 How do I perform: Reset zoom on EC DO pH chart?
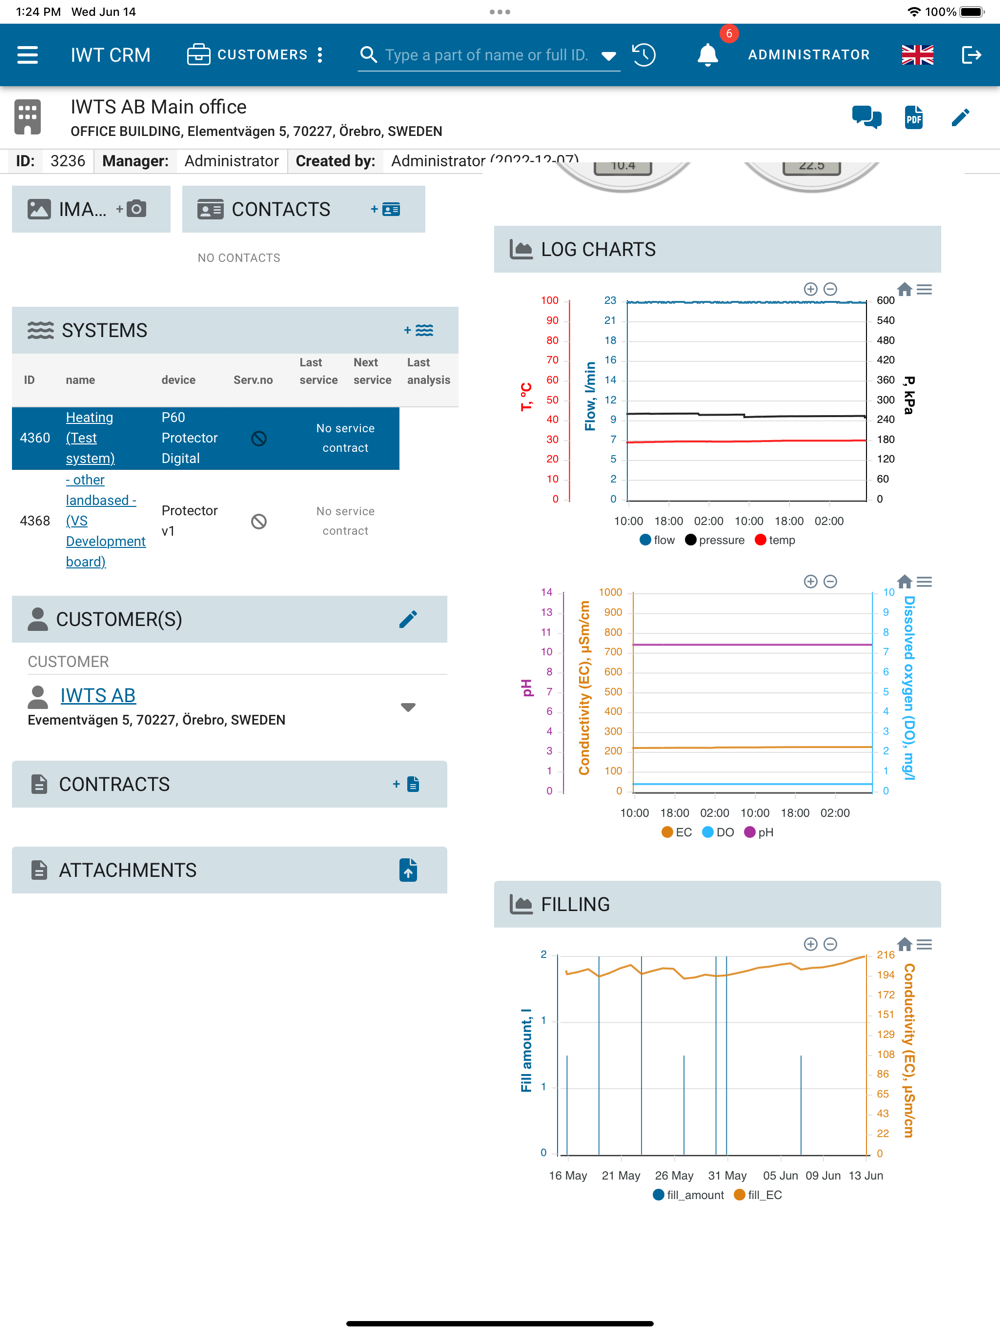click(905, 581)
